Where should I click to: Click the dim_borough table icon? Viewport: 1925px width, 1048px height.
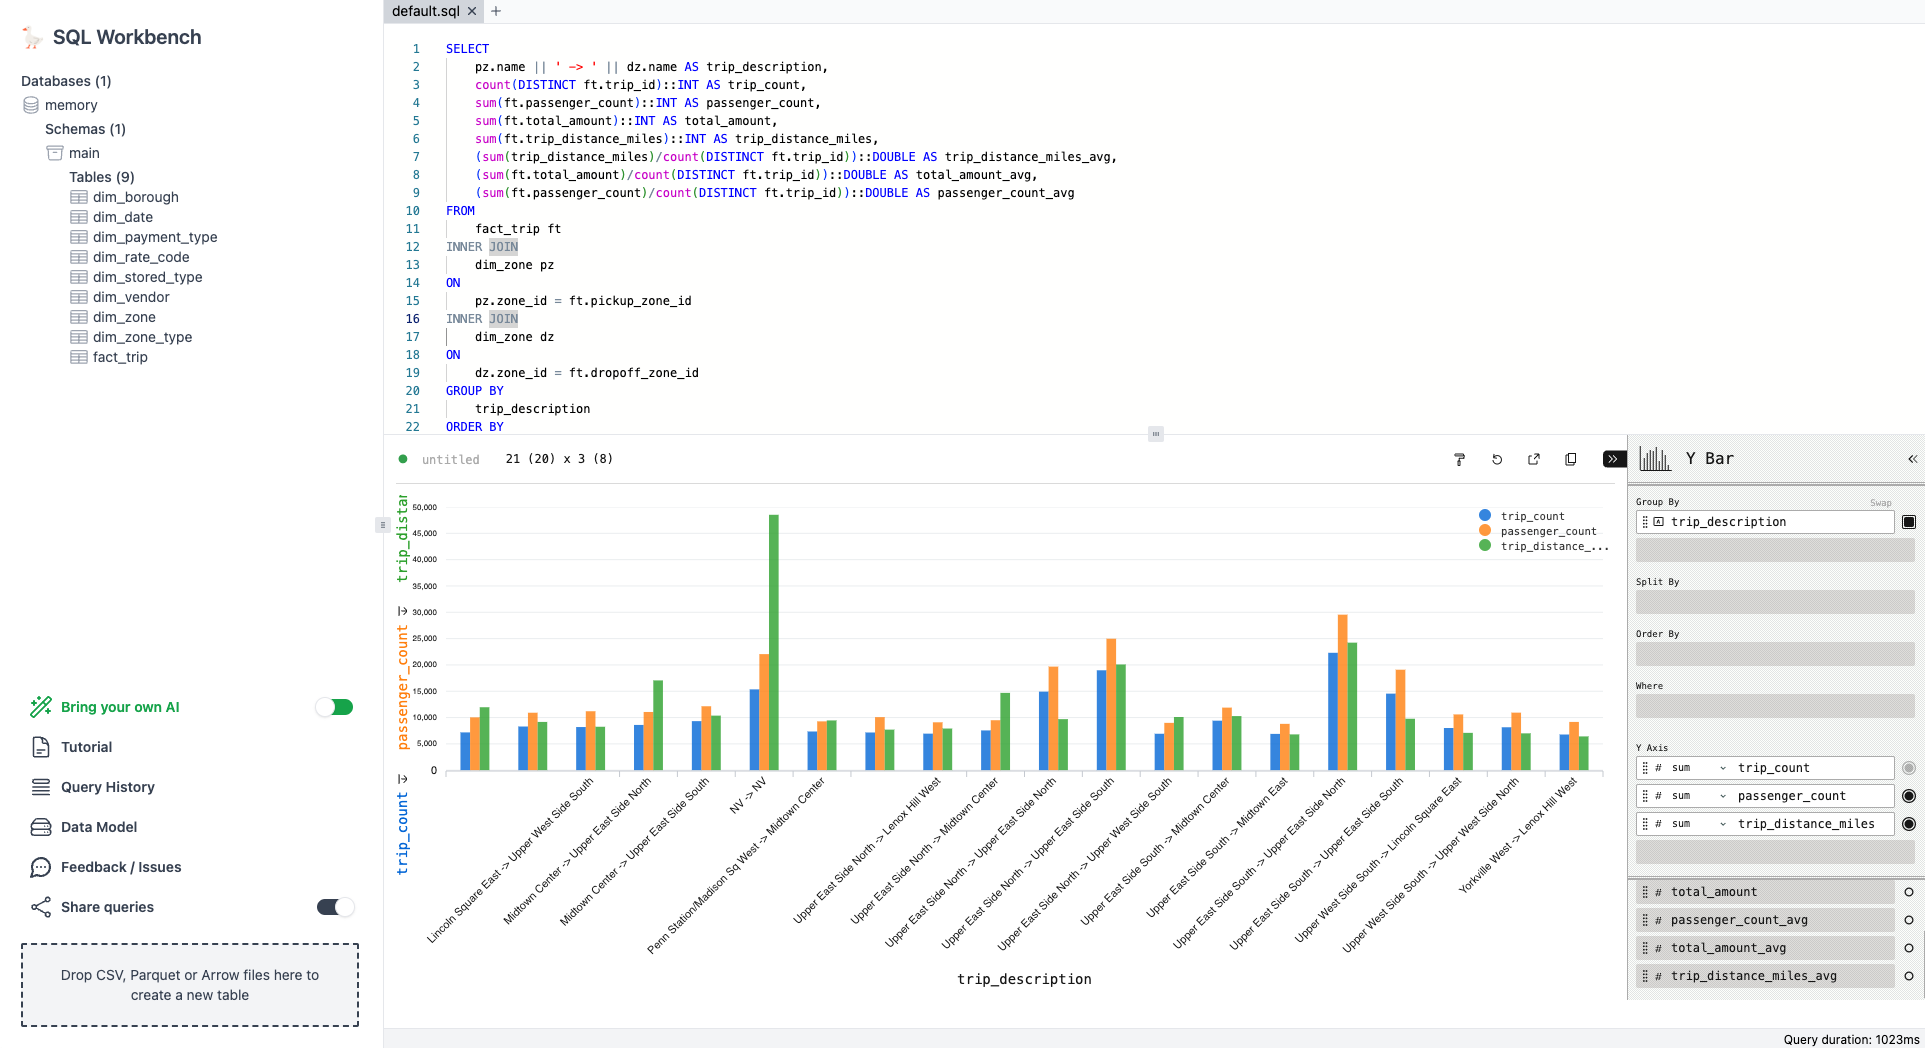tap(79, 197)
